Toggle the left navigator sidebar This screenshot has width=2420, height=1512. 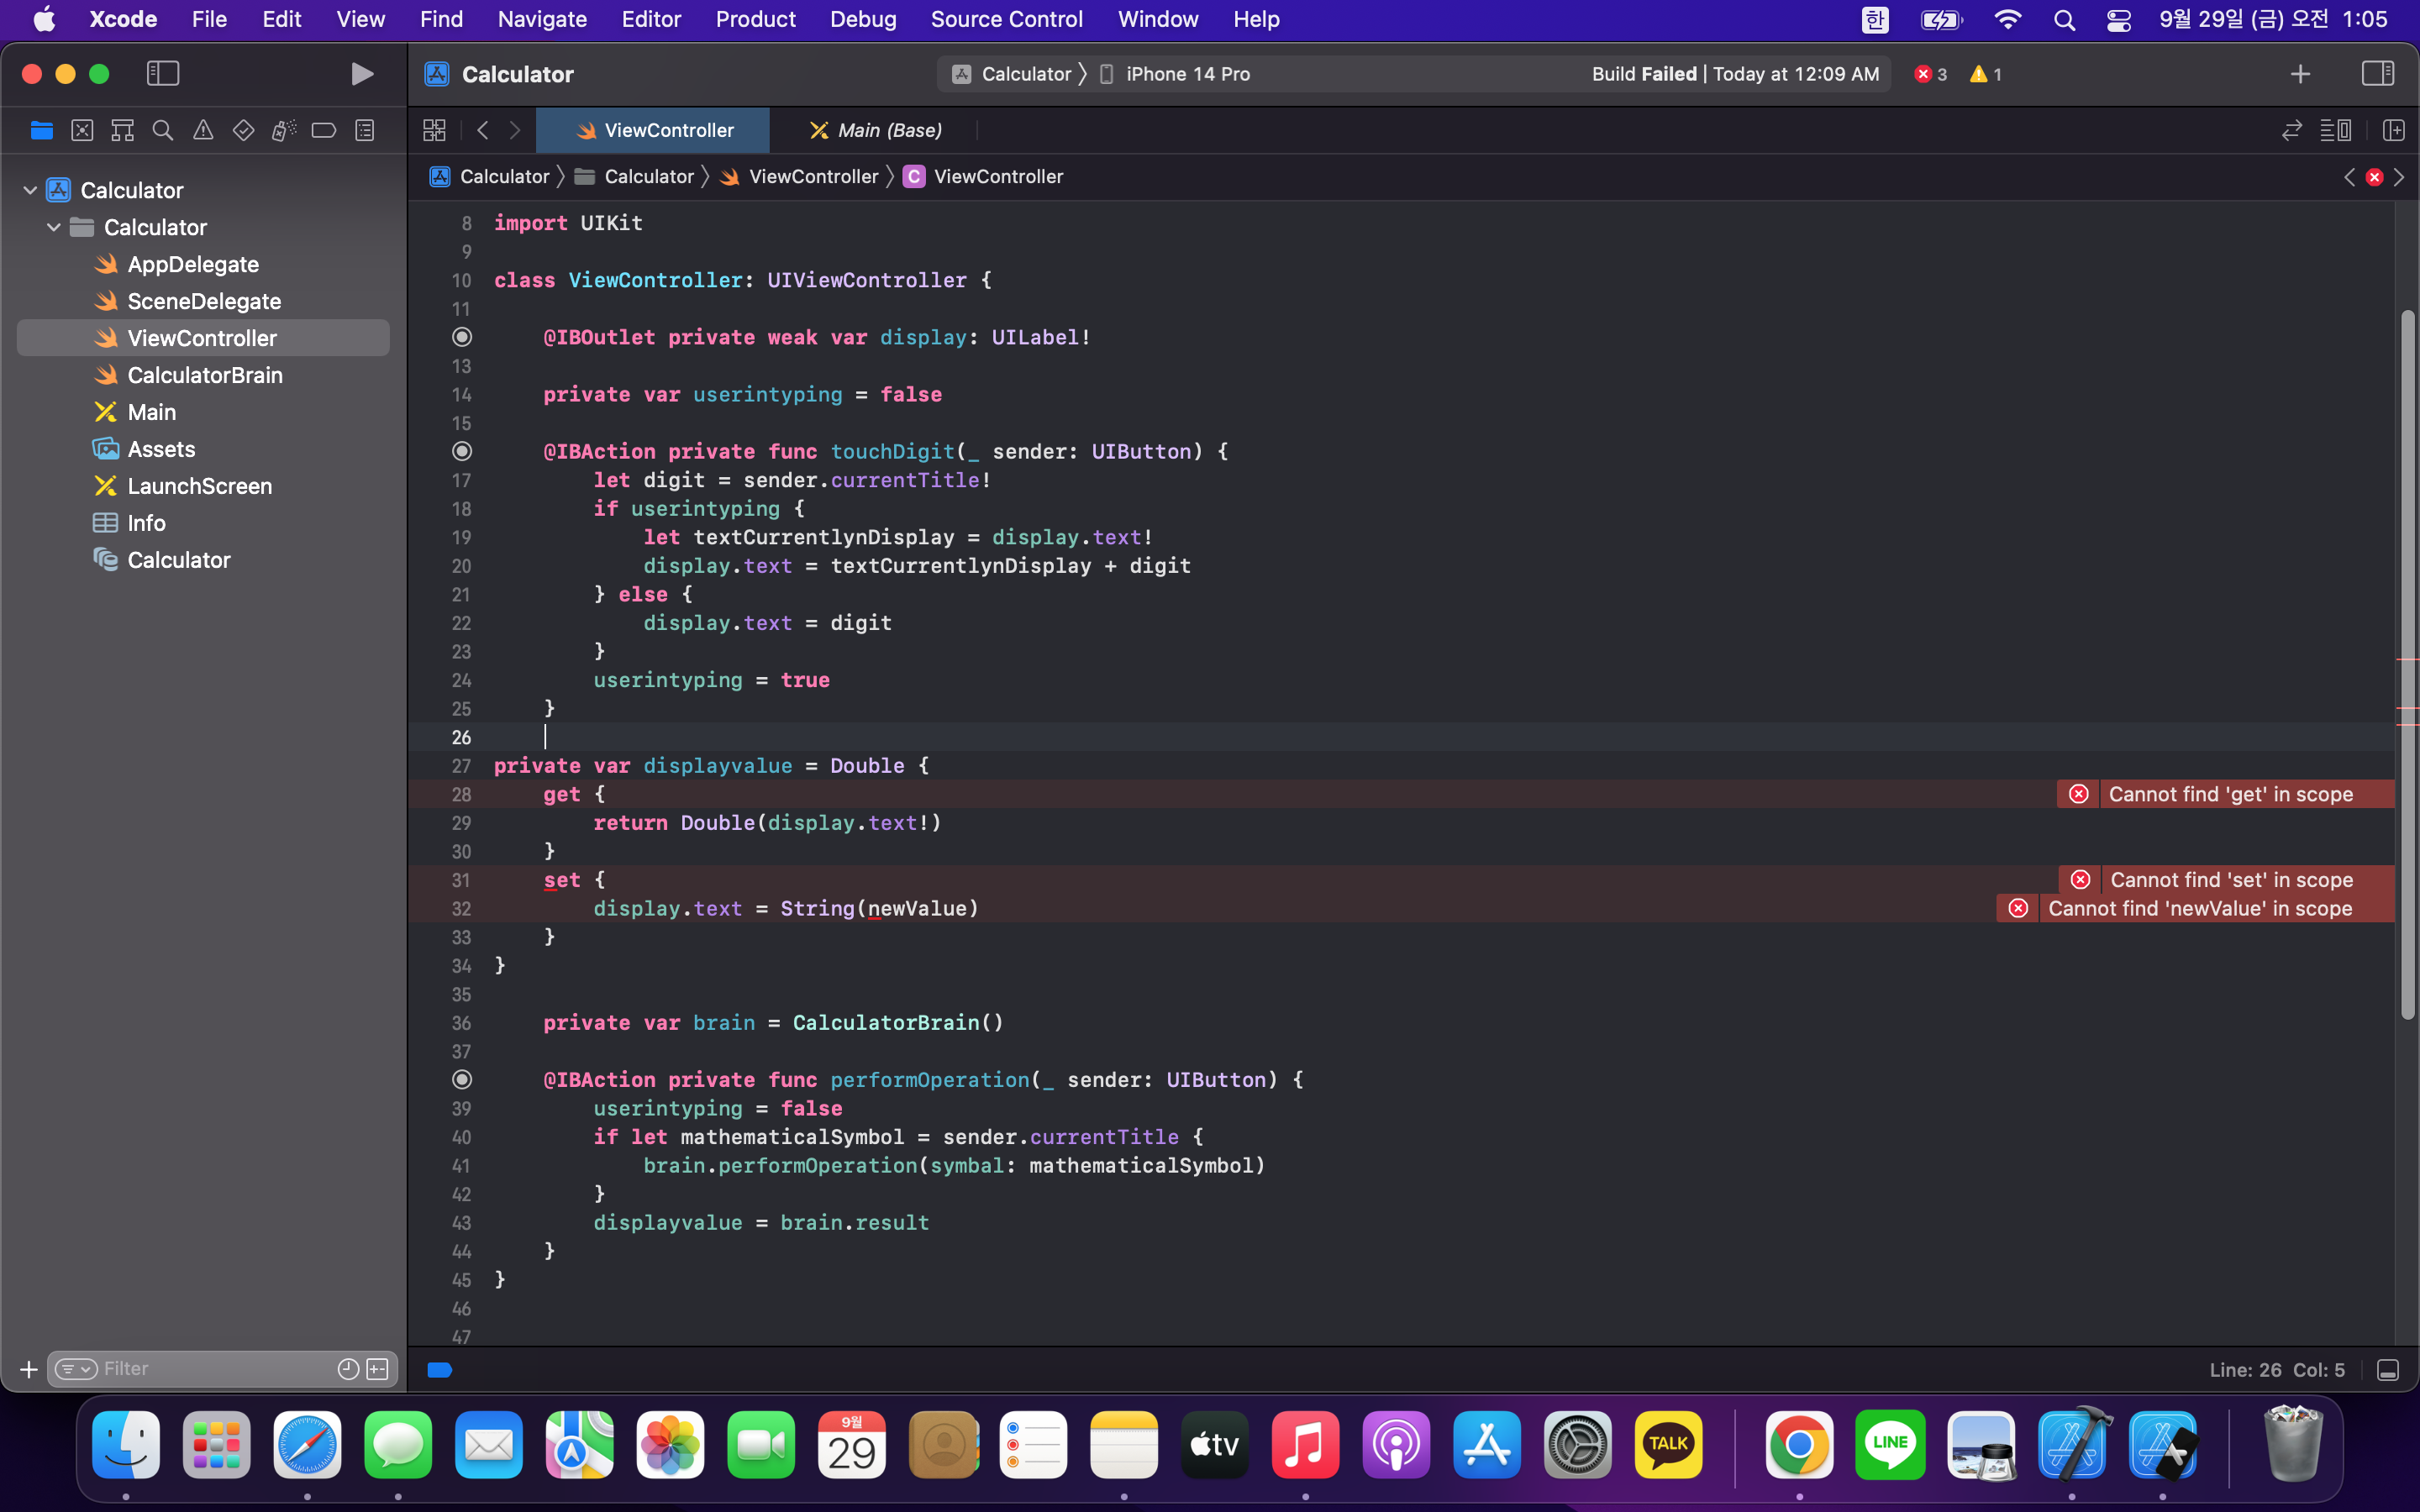[x=162, y=74]
